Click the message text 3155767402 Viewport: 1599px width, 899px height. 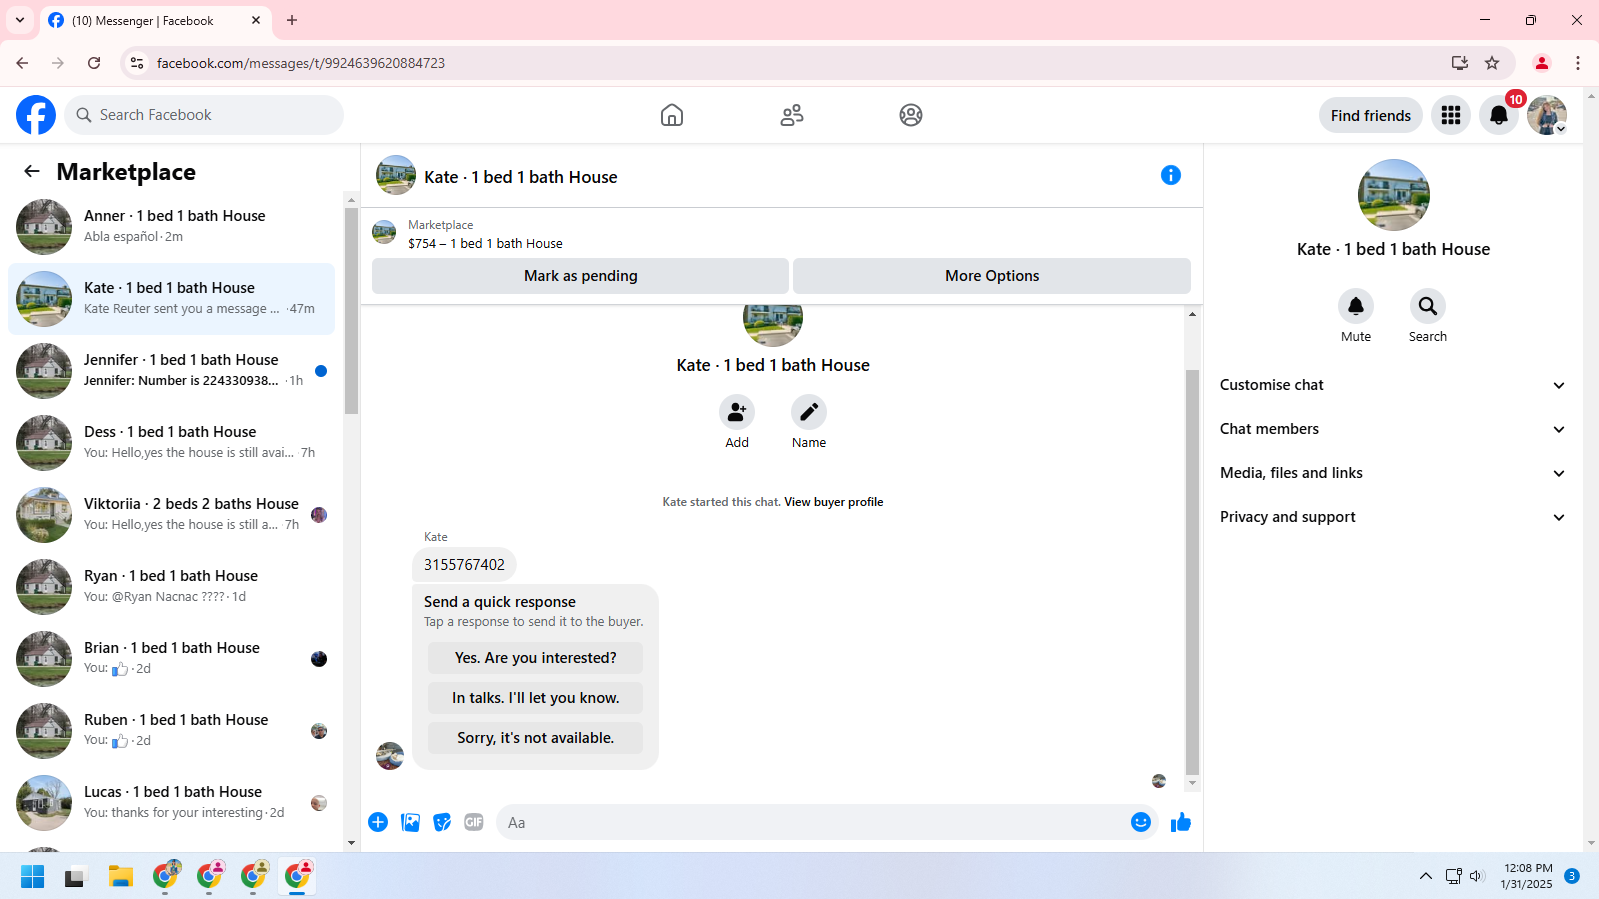click(x=464, y=565)
